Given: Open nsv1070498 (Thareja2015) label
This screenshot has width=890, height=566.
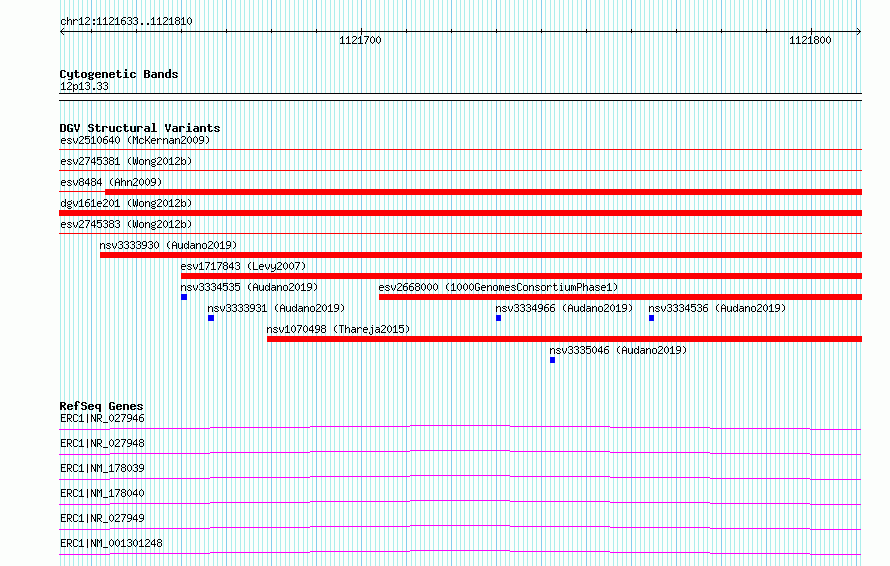Looking at the screenshot, I should pyautogui.click(x=338, y=329).
